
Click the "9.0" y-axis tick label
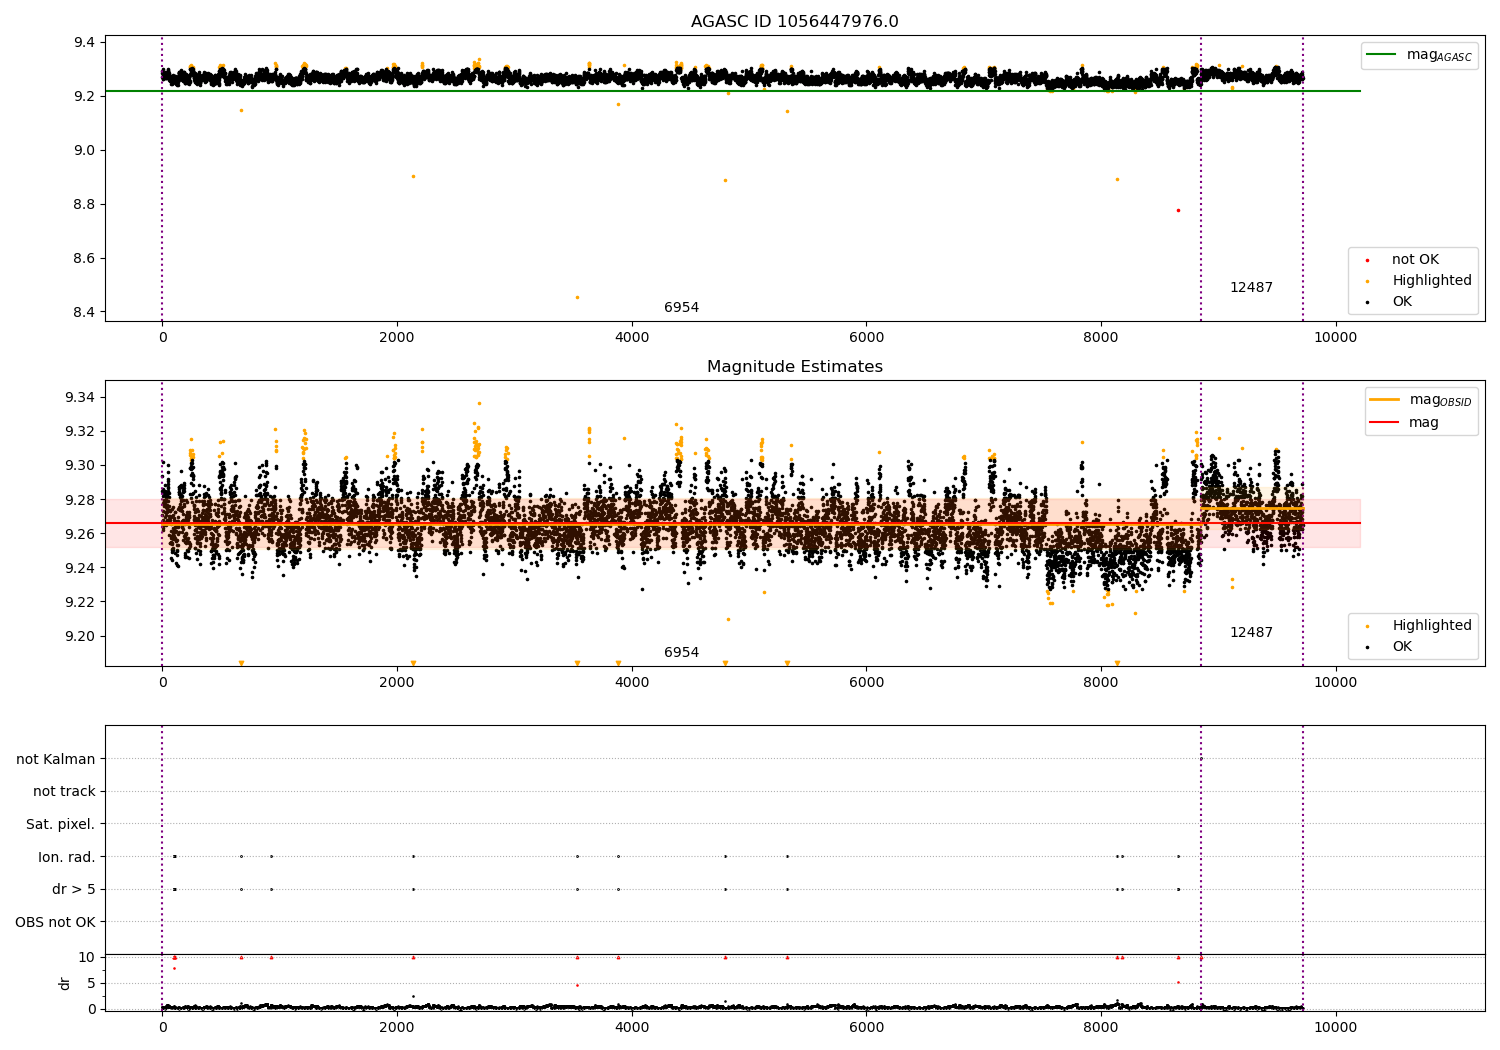click(x=84, y=151)
